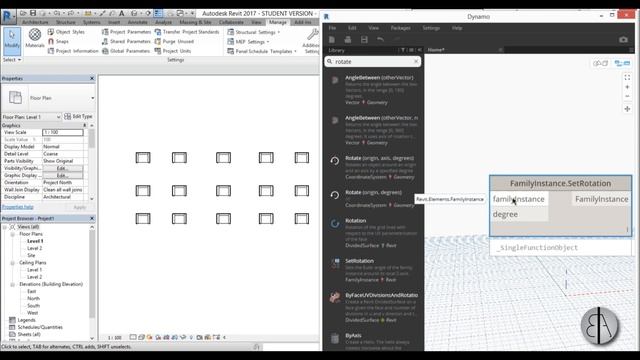Open Project Parameters
Image resolution: width=640 pixels, height=360 pixels.
tap(126, 32)
